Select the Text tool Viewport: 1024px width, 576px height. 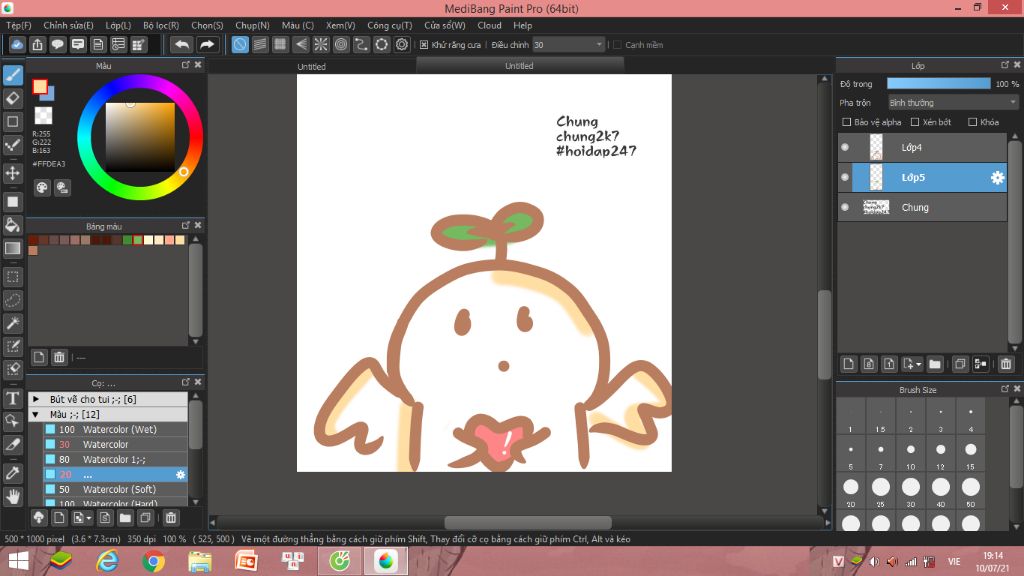(12, 398)
